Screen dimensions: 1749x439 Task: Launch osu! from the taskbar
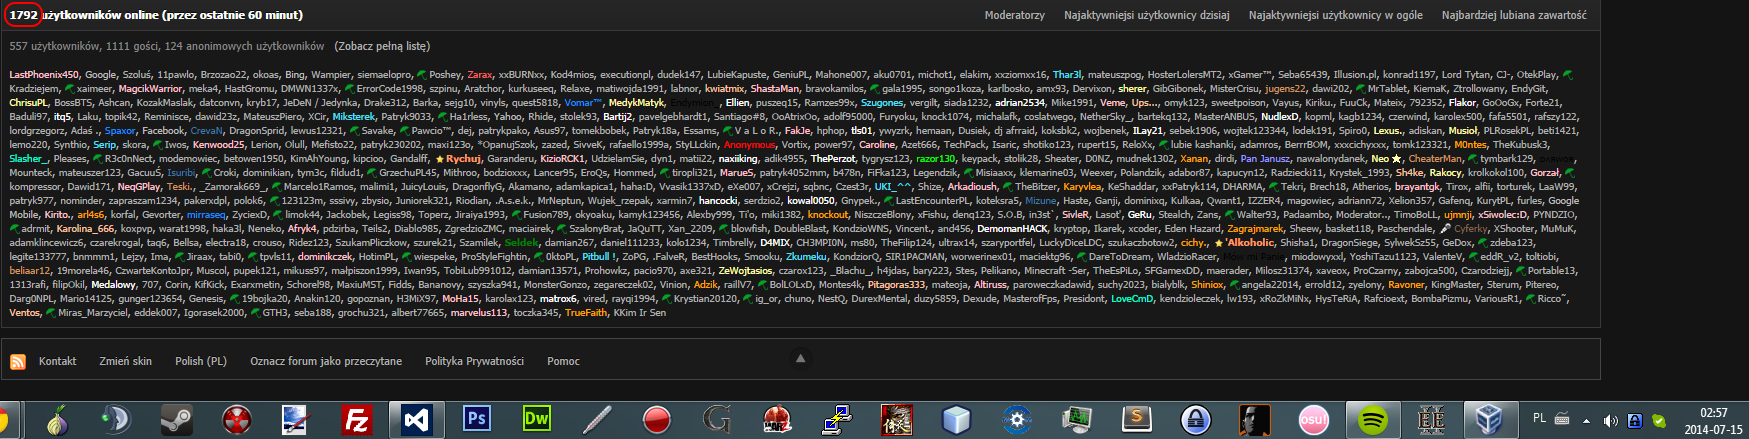coord(1313,418)
